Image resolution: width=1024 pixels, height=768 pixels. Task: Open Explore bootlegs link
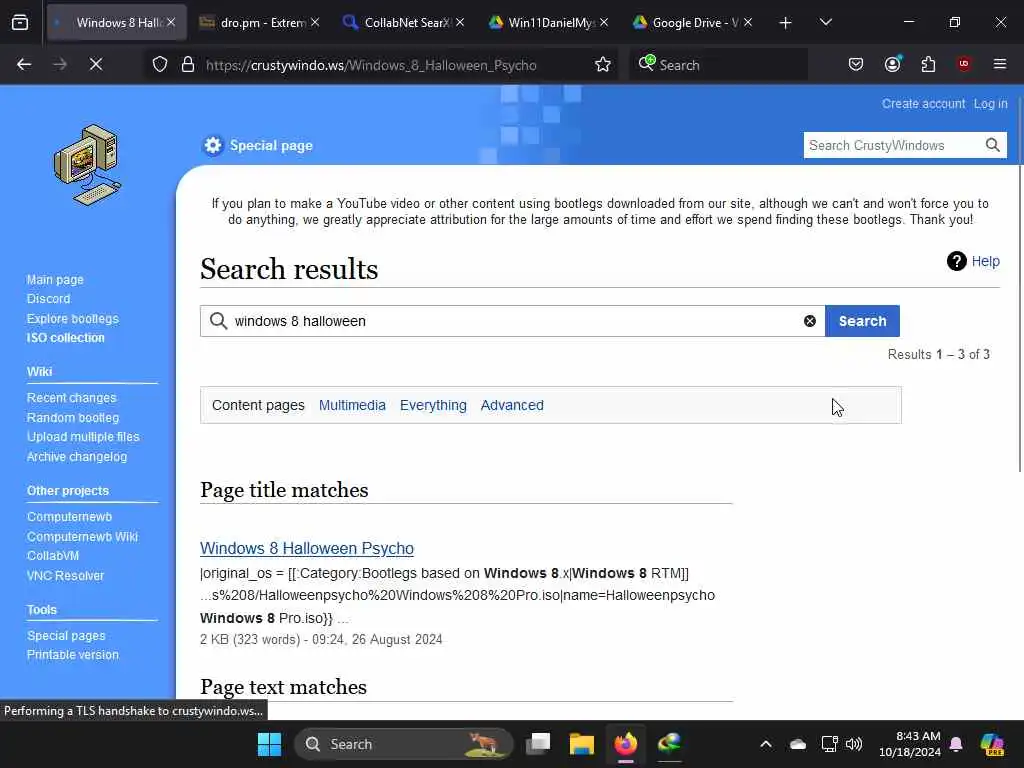(x=72, y=319)
